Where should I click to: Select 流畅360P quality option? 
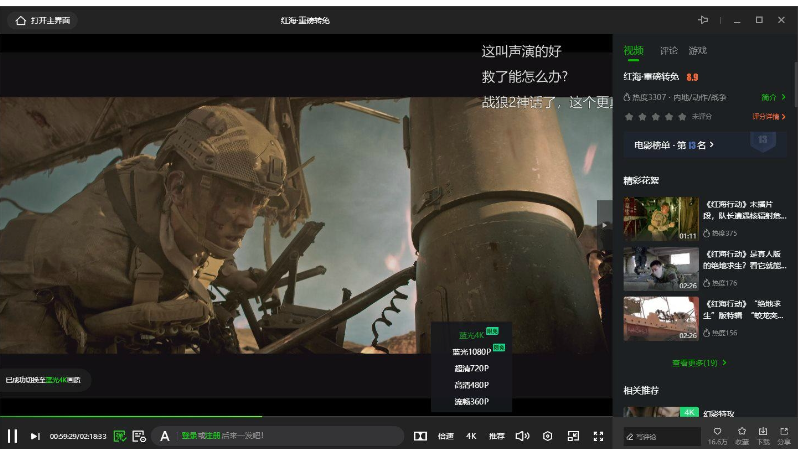471,401
